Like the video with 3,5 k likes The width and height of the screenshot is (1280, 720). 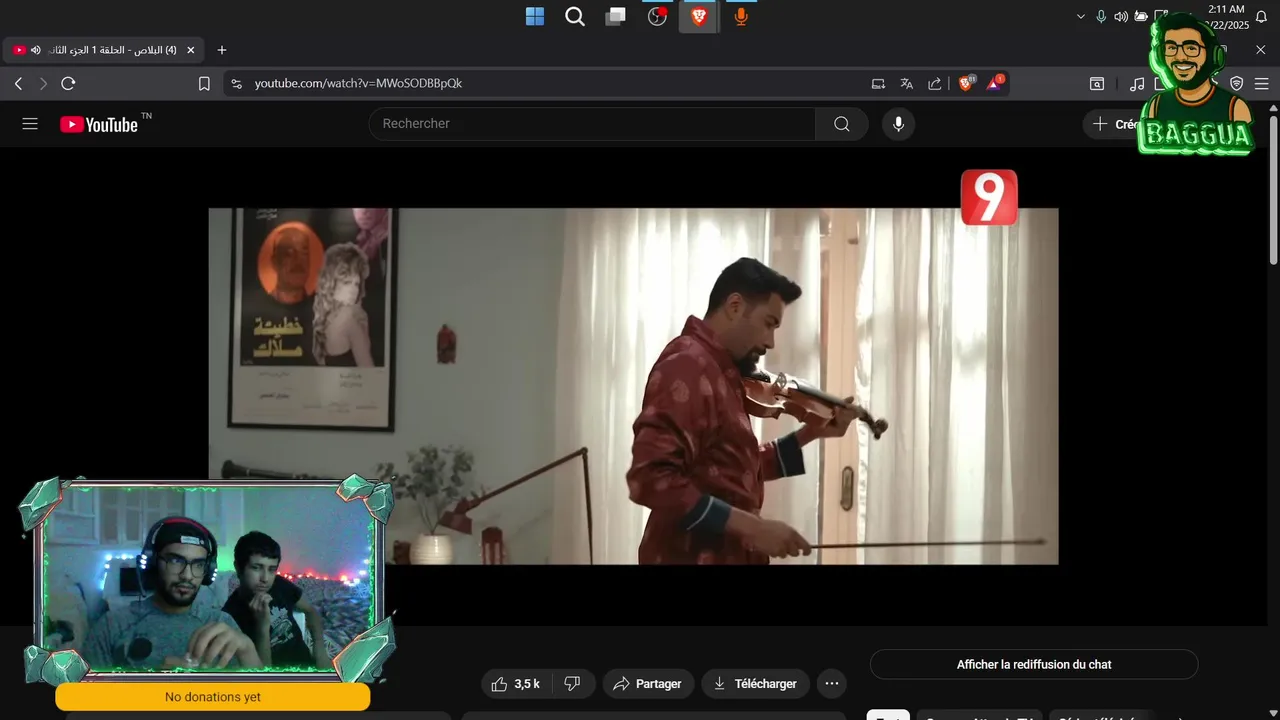pyautogui.click(x=515, y=684)
